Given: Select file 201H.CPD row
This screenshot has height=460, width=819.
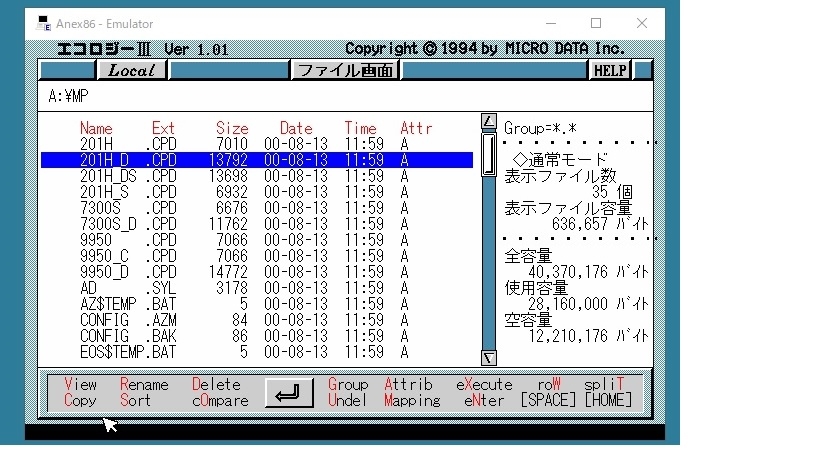Looking at the screenshot, I should (257, 144).
